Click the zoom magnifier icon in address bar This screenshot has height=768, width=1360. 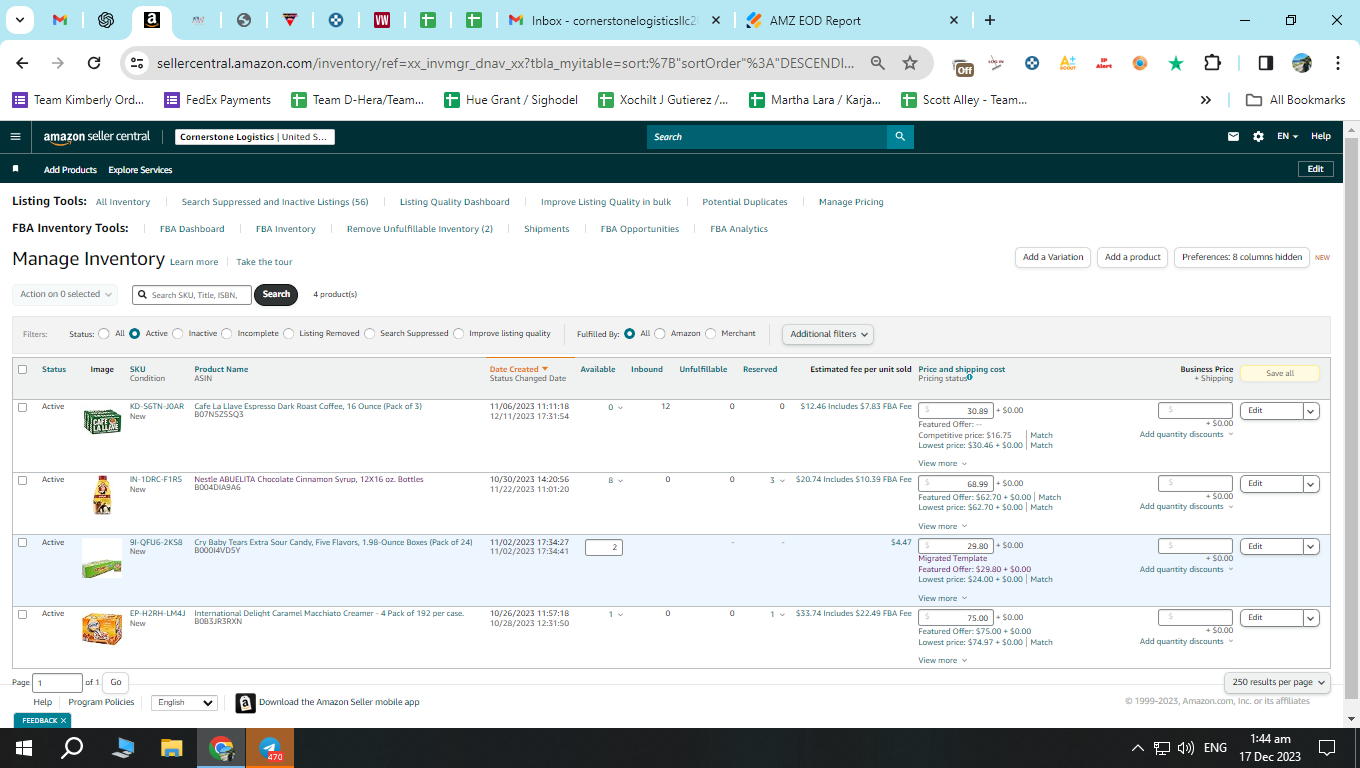878,63
